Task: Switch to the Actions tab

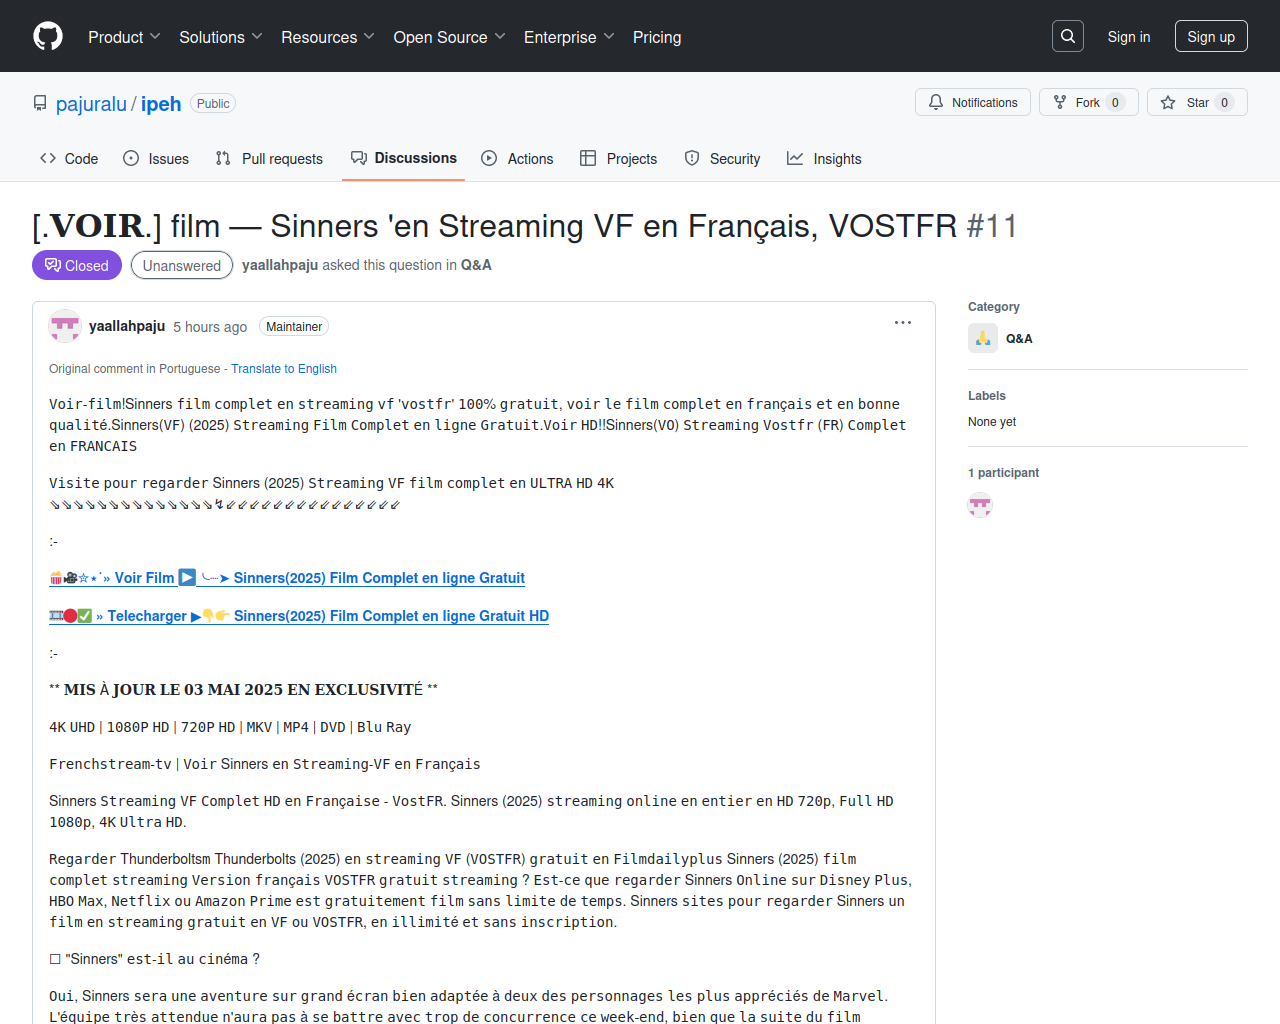Action: click(517, 158)
